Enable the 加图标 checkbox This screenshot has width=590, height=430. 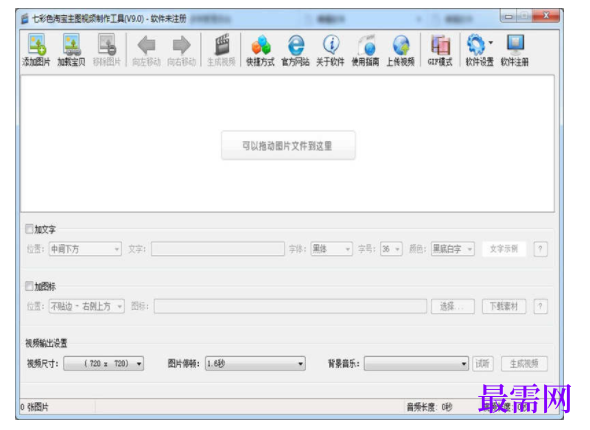point(29,286)
